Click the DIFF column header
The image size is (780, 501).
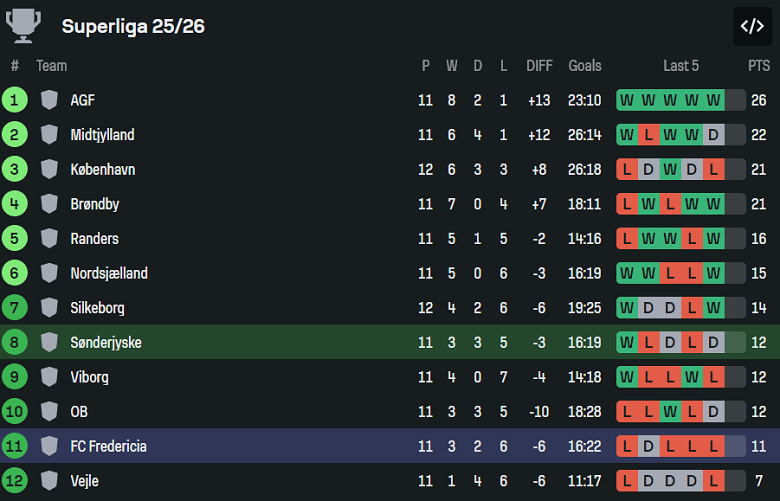coord(539,66)
